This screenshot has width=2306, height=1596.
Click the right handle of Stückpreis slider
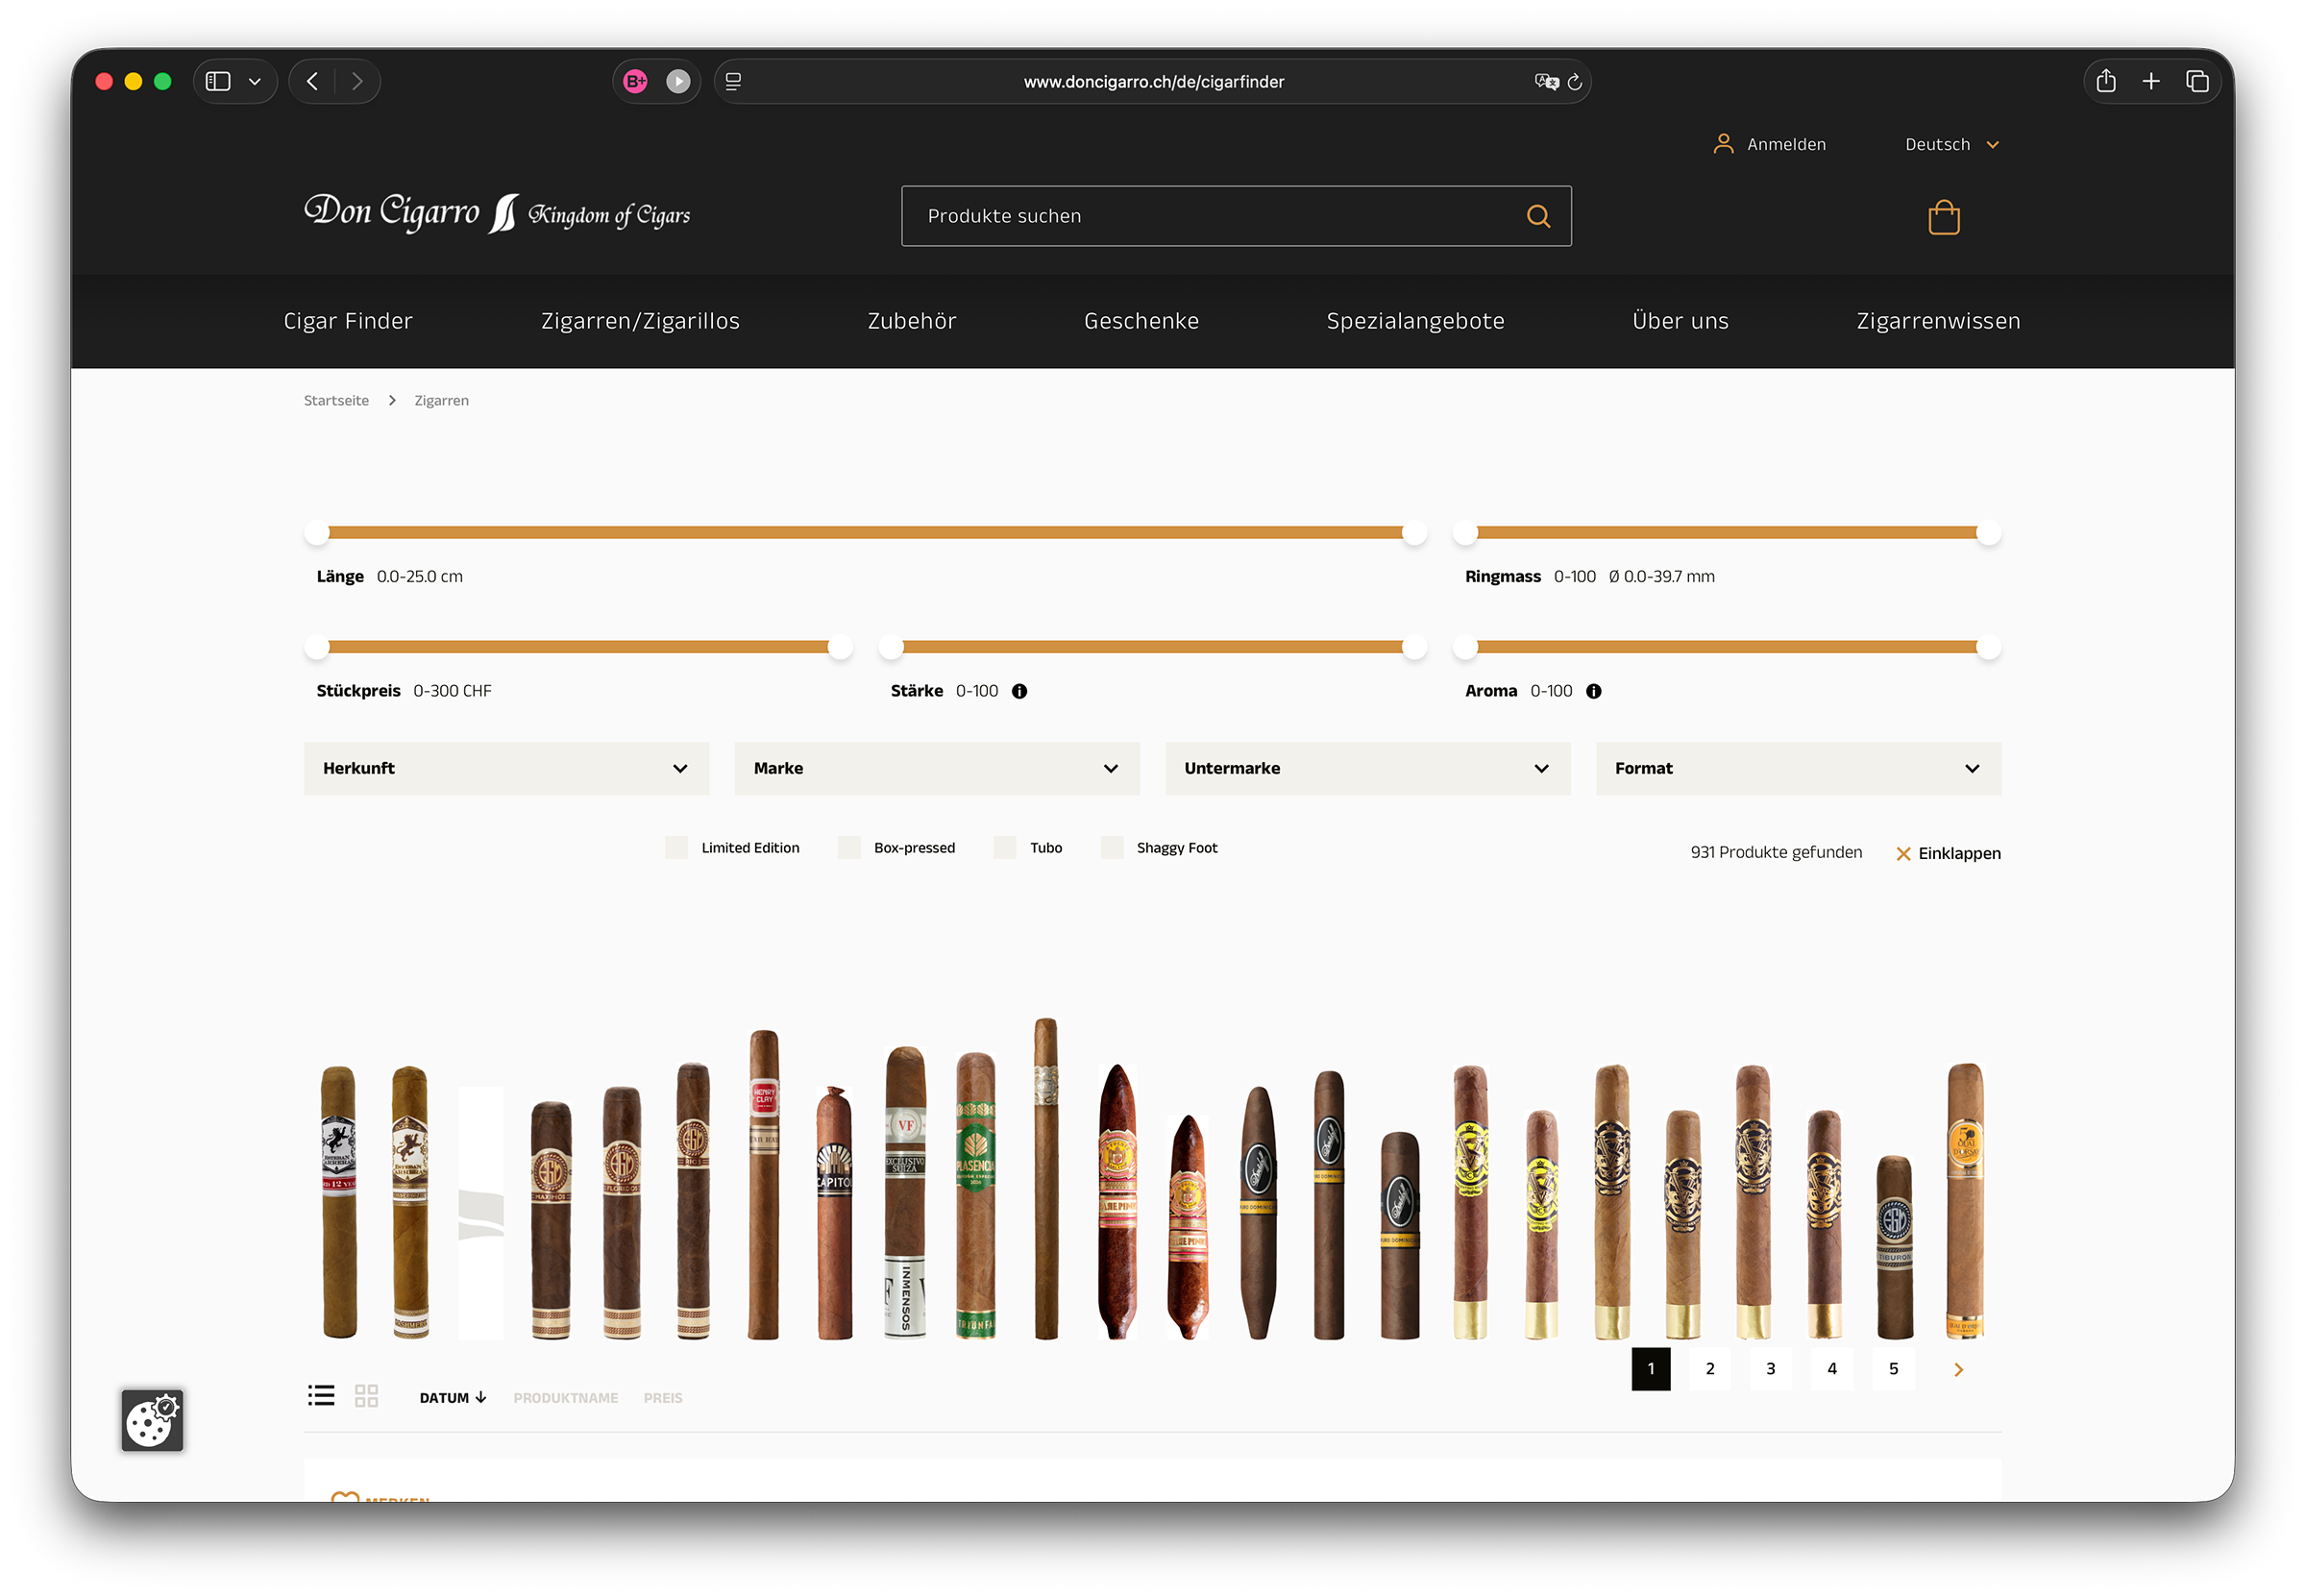tap(840, 647)
